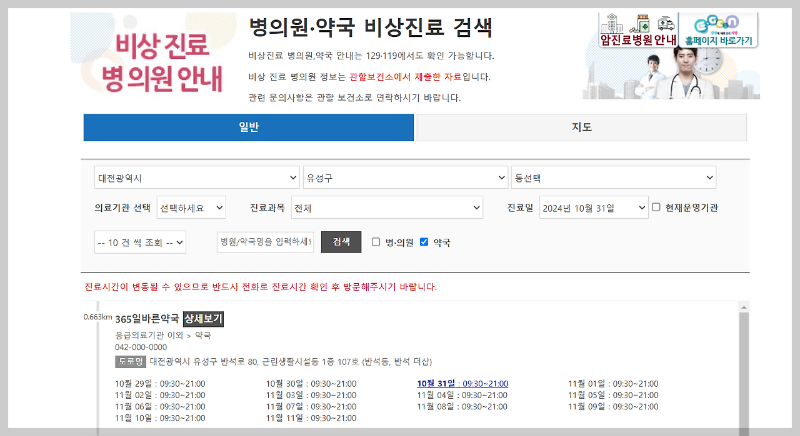Open the 대전광역시 city dropdown
The width and height of the screenshot is (800, 436).
click(197, 177)
